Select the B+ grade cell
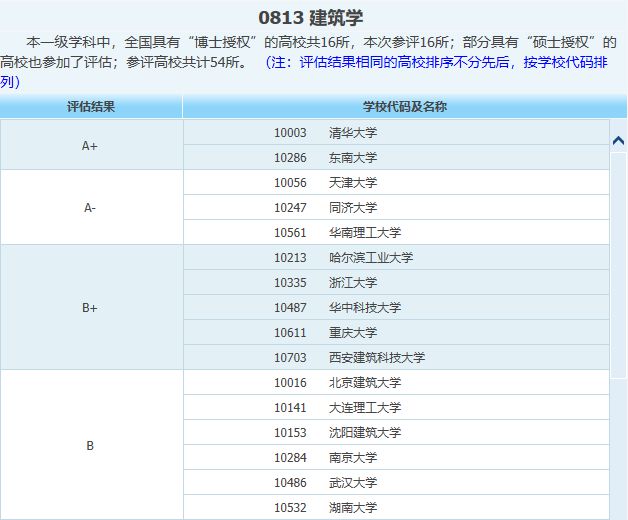This screenshot has width=628, height=520. (x=92, y=308)
